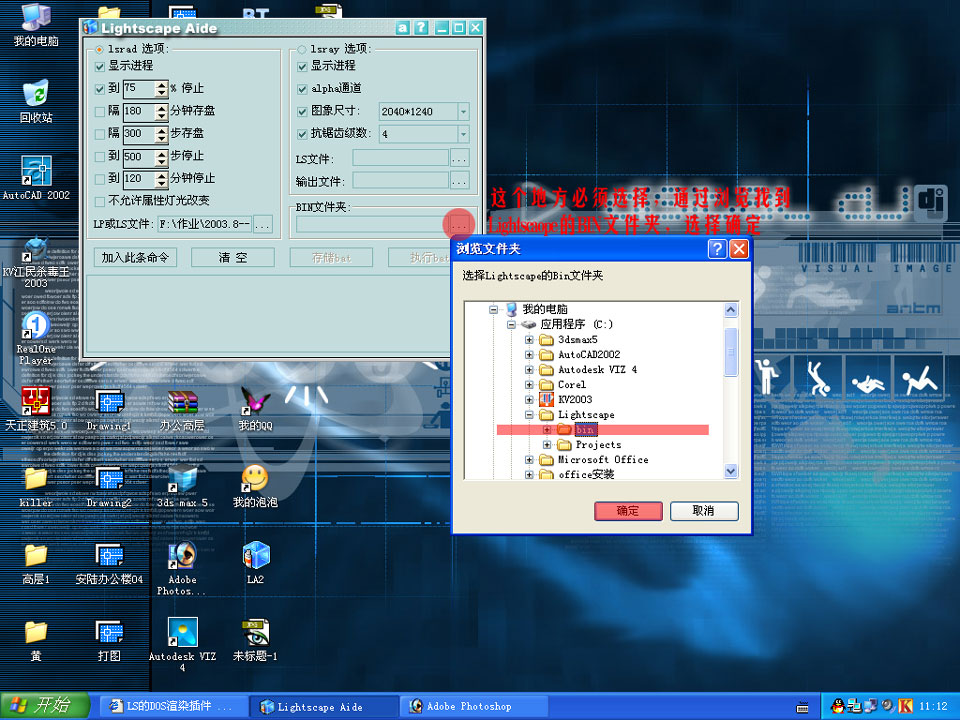
Task: Collapse the 我的电脑 tree node
Action: pyautogui.click(x=493, y=310)
